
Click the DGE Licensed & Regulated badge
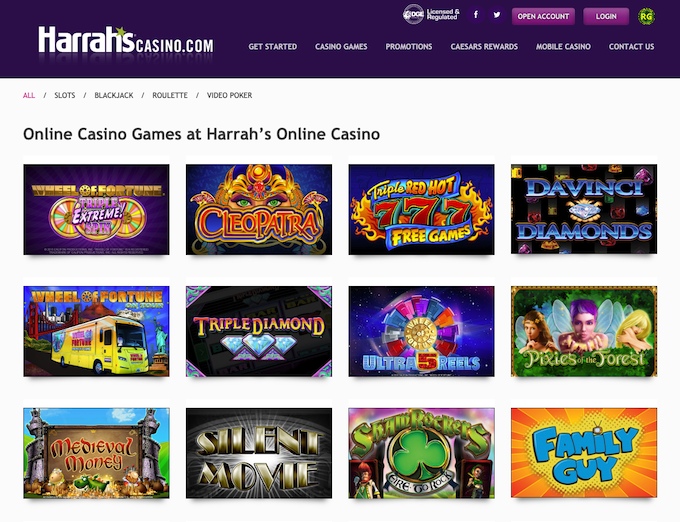click(x=431, y=15)
